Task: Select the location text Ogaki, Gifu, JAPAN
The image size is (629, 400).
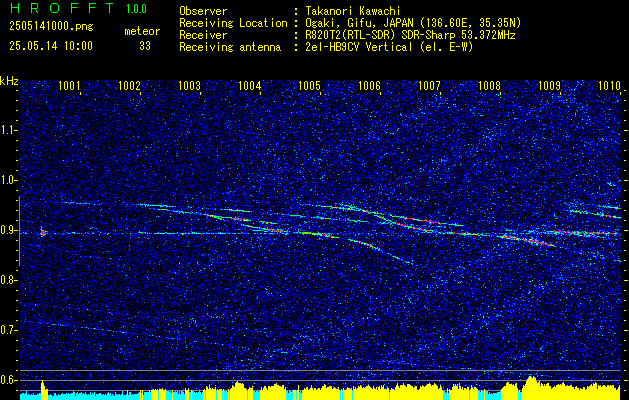Action: point(362,23)
